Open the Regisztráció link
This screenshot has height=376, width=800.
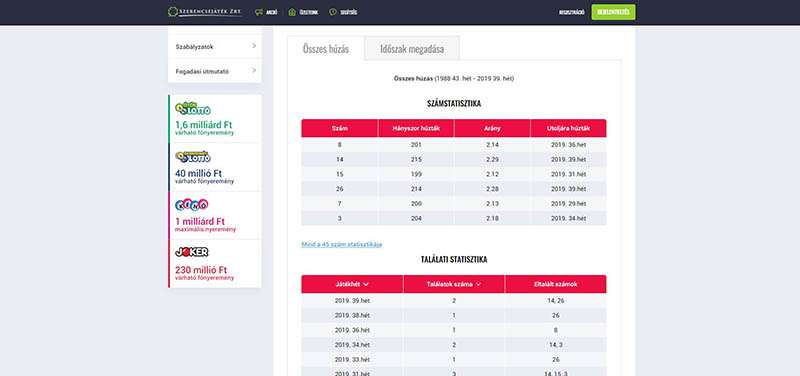572,12
